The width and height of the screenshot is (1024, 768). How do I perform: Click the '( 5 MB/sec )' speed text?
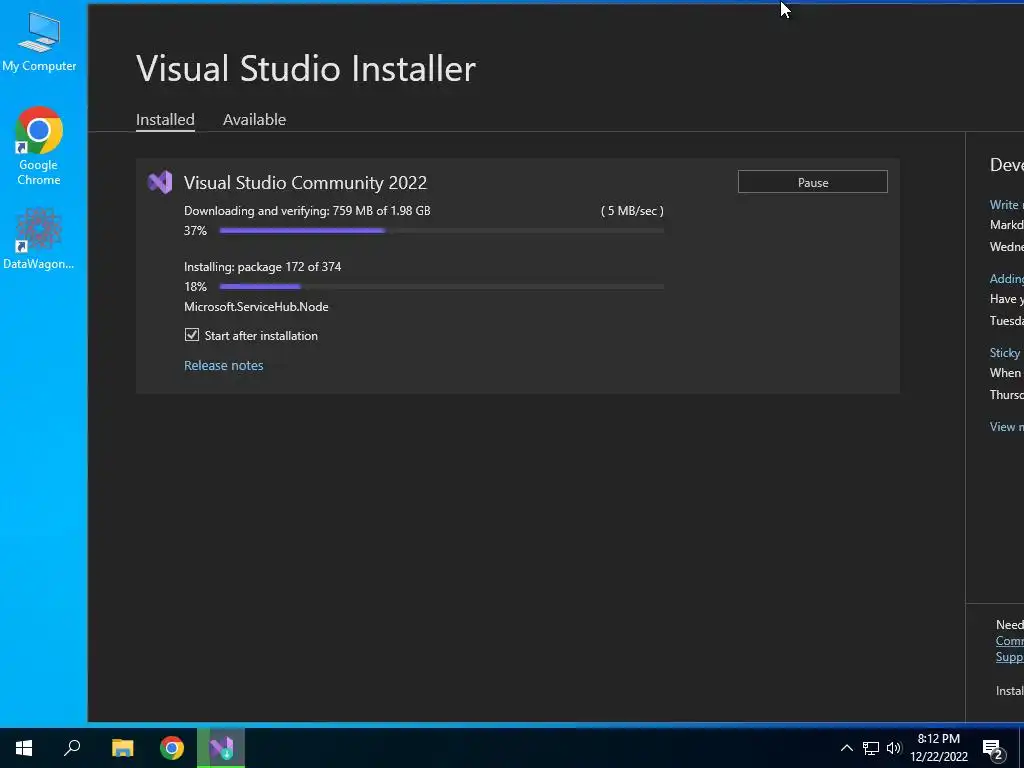pyautogui.click(x=632, y=211)
